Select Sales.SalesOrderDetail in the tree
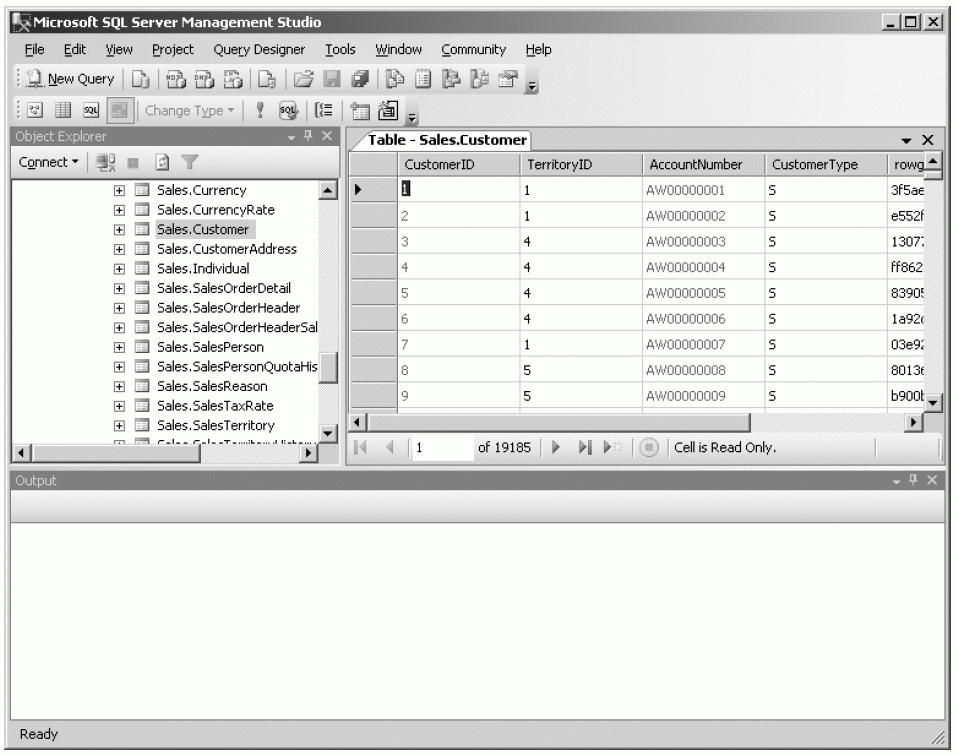This screenshot has height=755, width=957. pos(223,288)
